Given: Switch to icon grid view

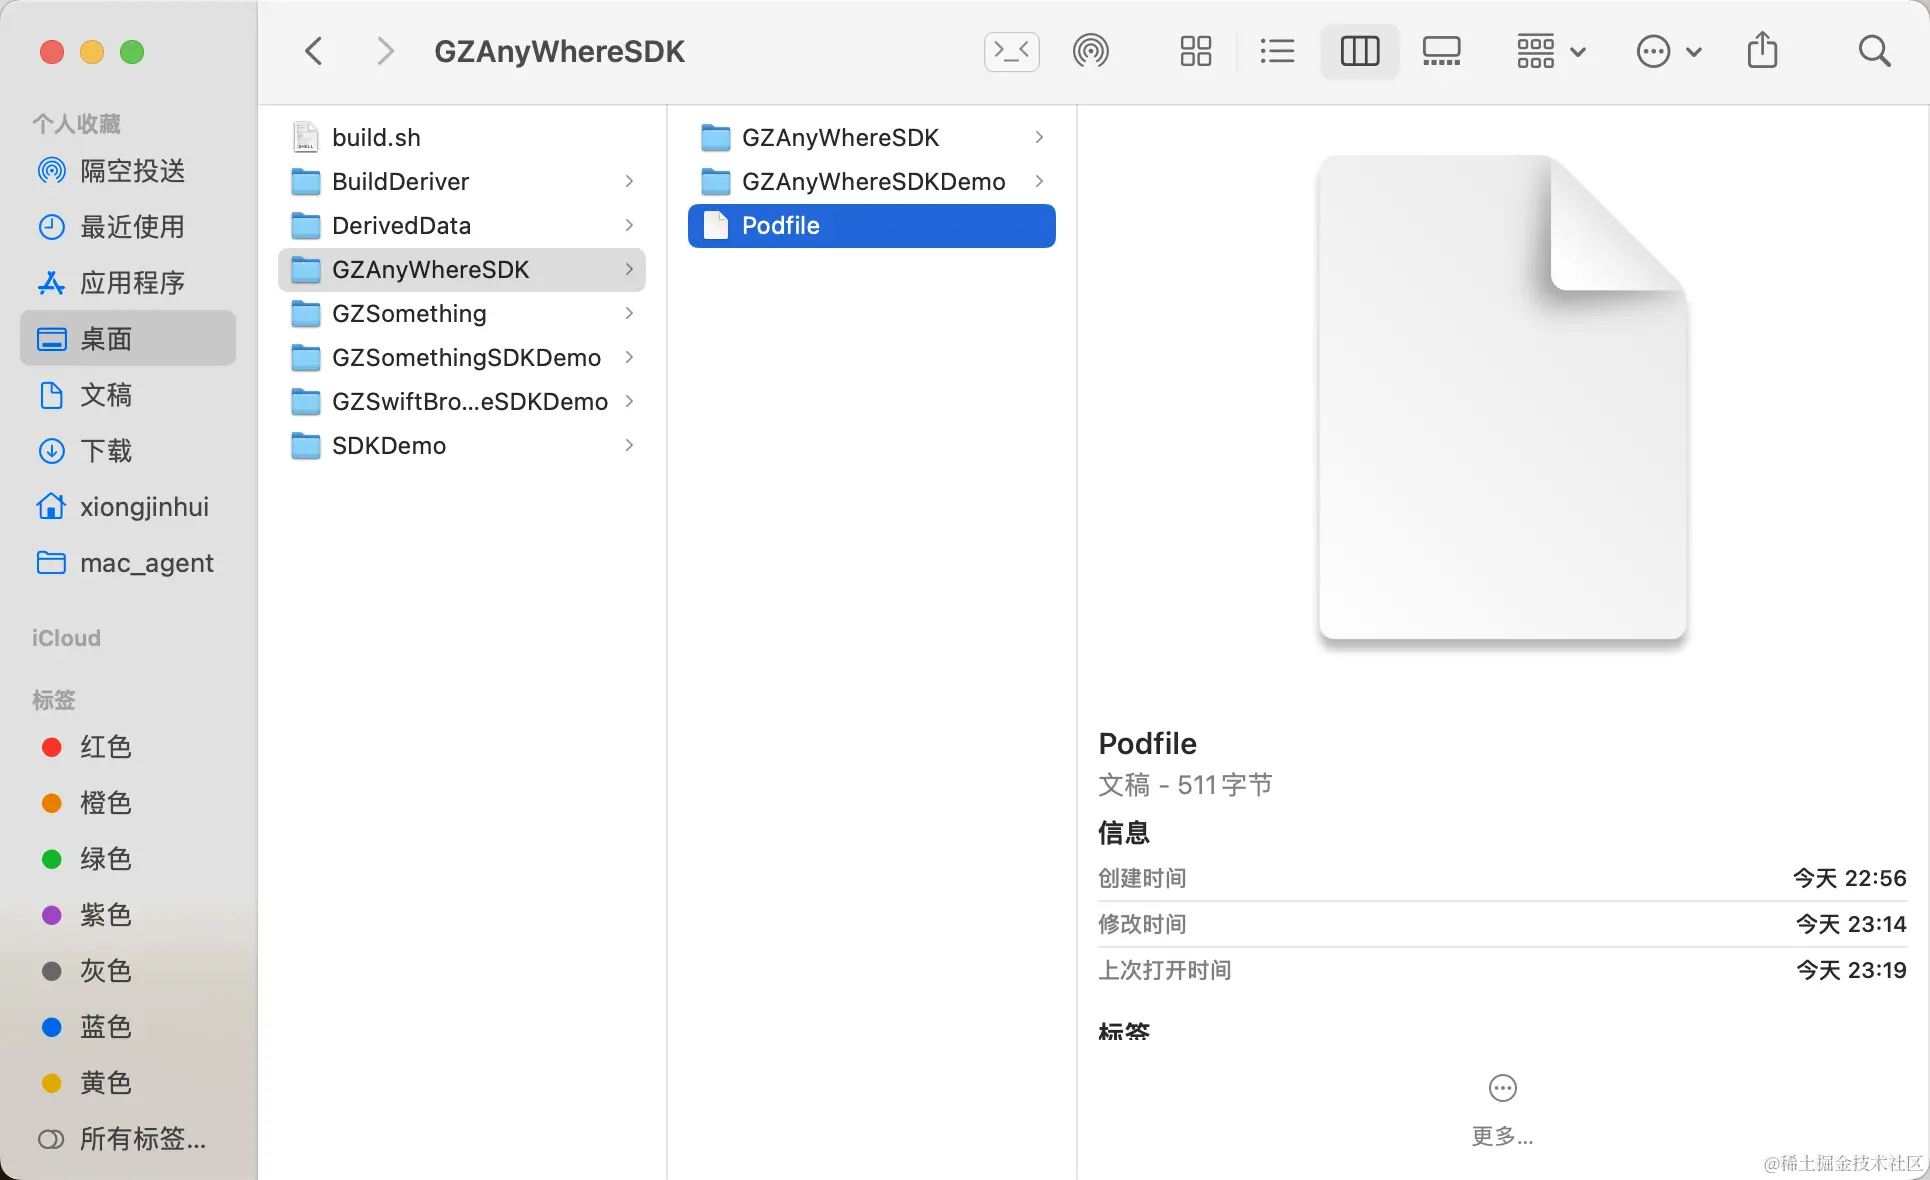Looking at the screenshot, I should [1195, 51].
